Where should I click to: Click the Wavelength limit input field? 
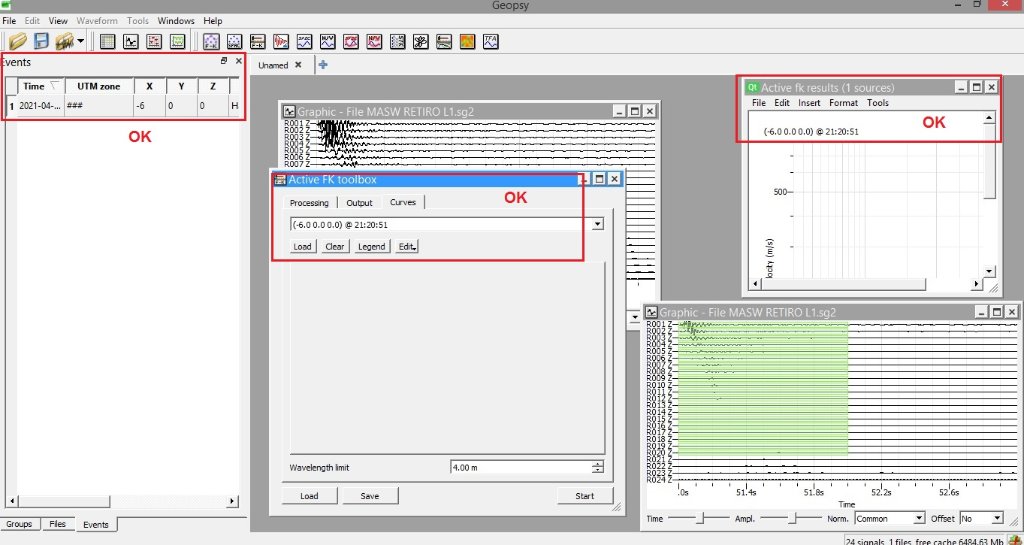[x=520, y=467]
